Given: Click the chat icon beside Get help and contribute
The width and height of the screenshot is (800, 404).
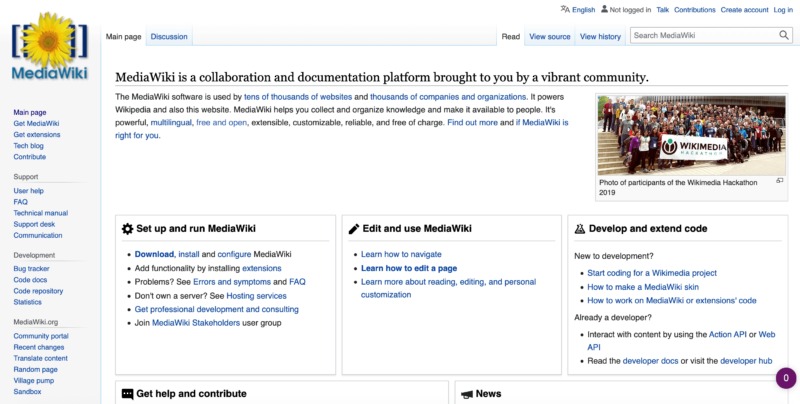Looking at the screenshot, I should pyautogui.click(x=127, y=394).
